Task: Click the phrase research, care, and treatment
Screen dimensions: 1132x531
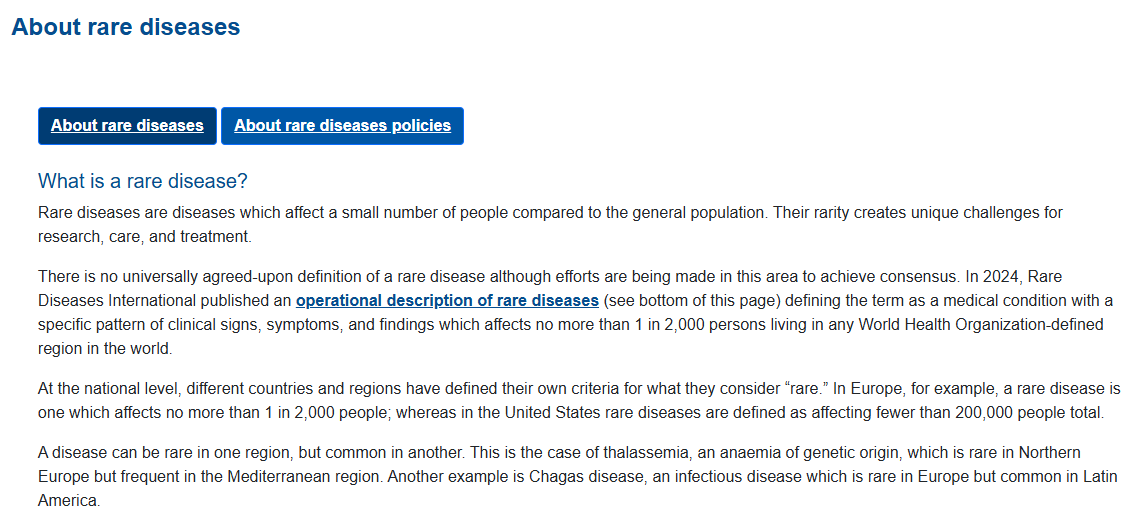Action: click(x=144, y=237)
